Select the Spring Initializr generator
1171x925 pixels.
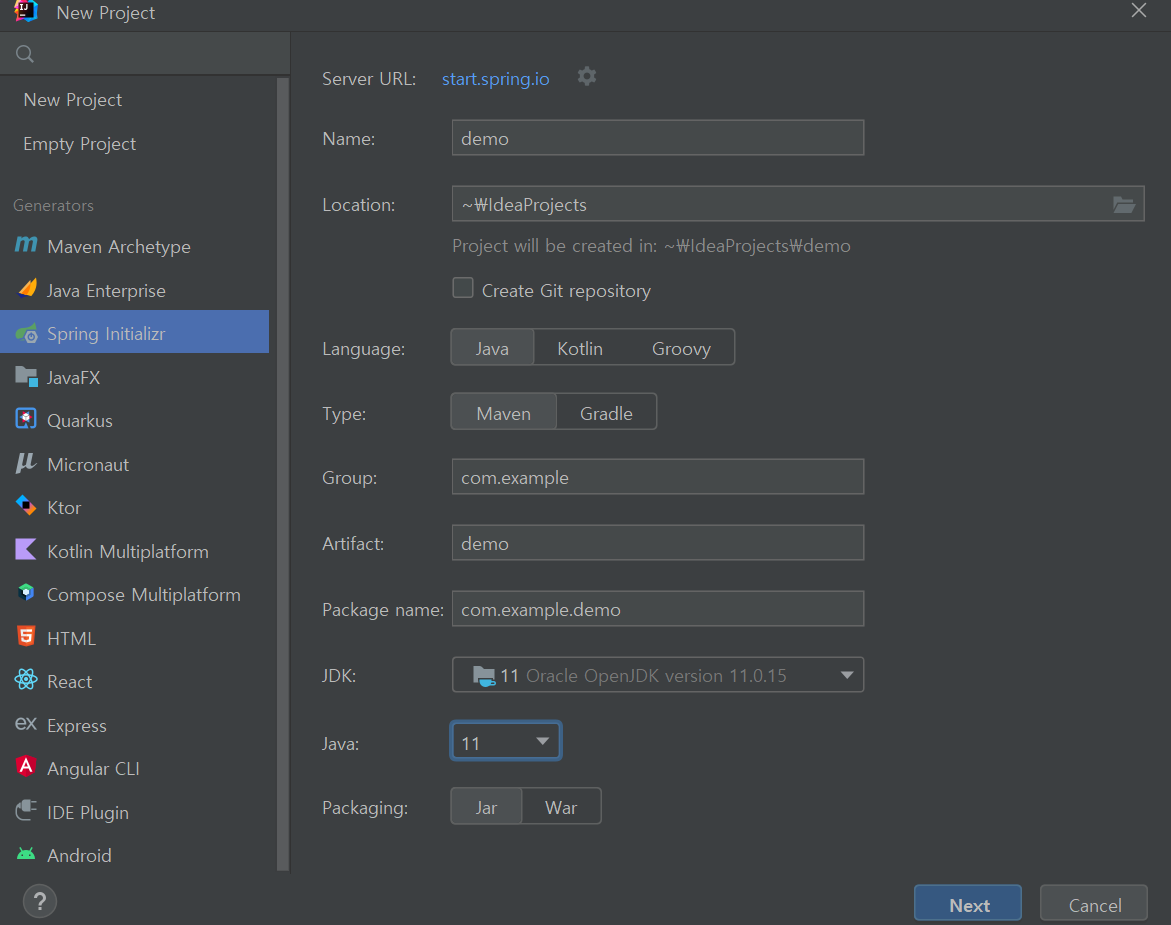click(134, 333)
